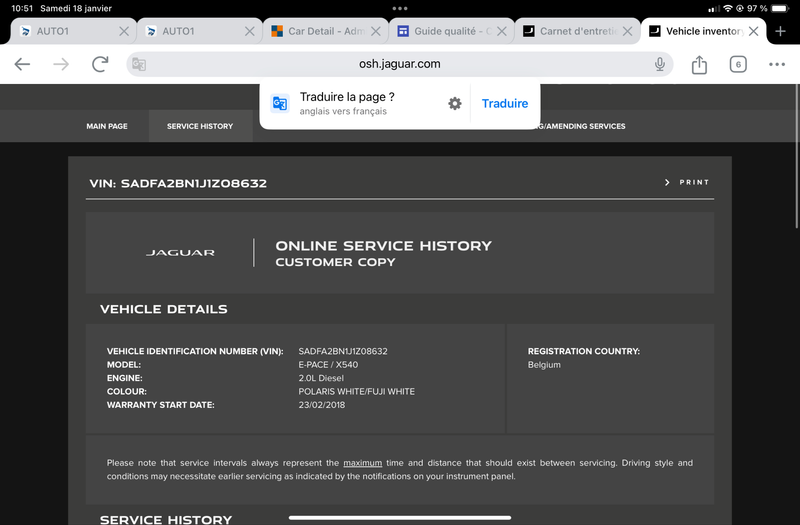Click Google Translate logo in popup
Viewport: 800px width, 525px height.
pyautogui.click(x=280, y=104)
